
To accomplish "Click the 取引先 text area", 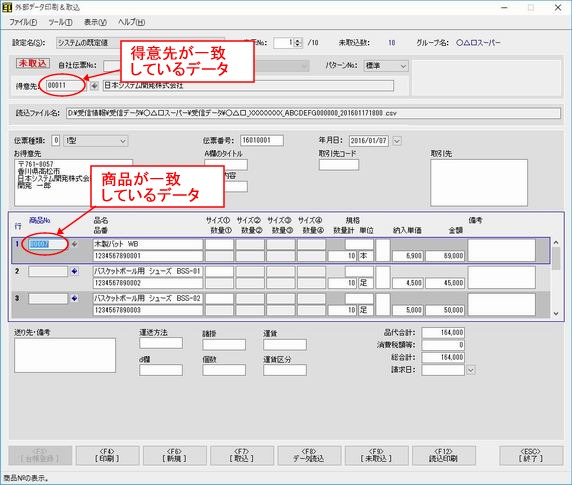I will click(x=479, y=183).
